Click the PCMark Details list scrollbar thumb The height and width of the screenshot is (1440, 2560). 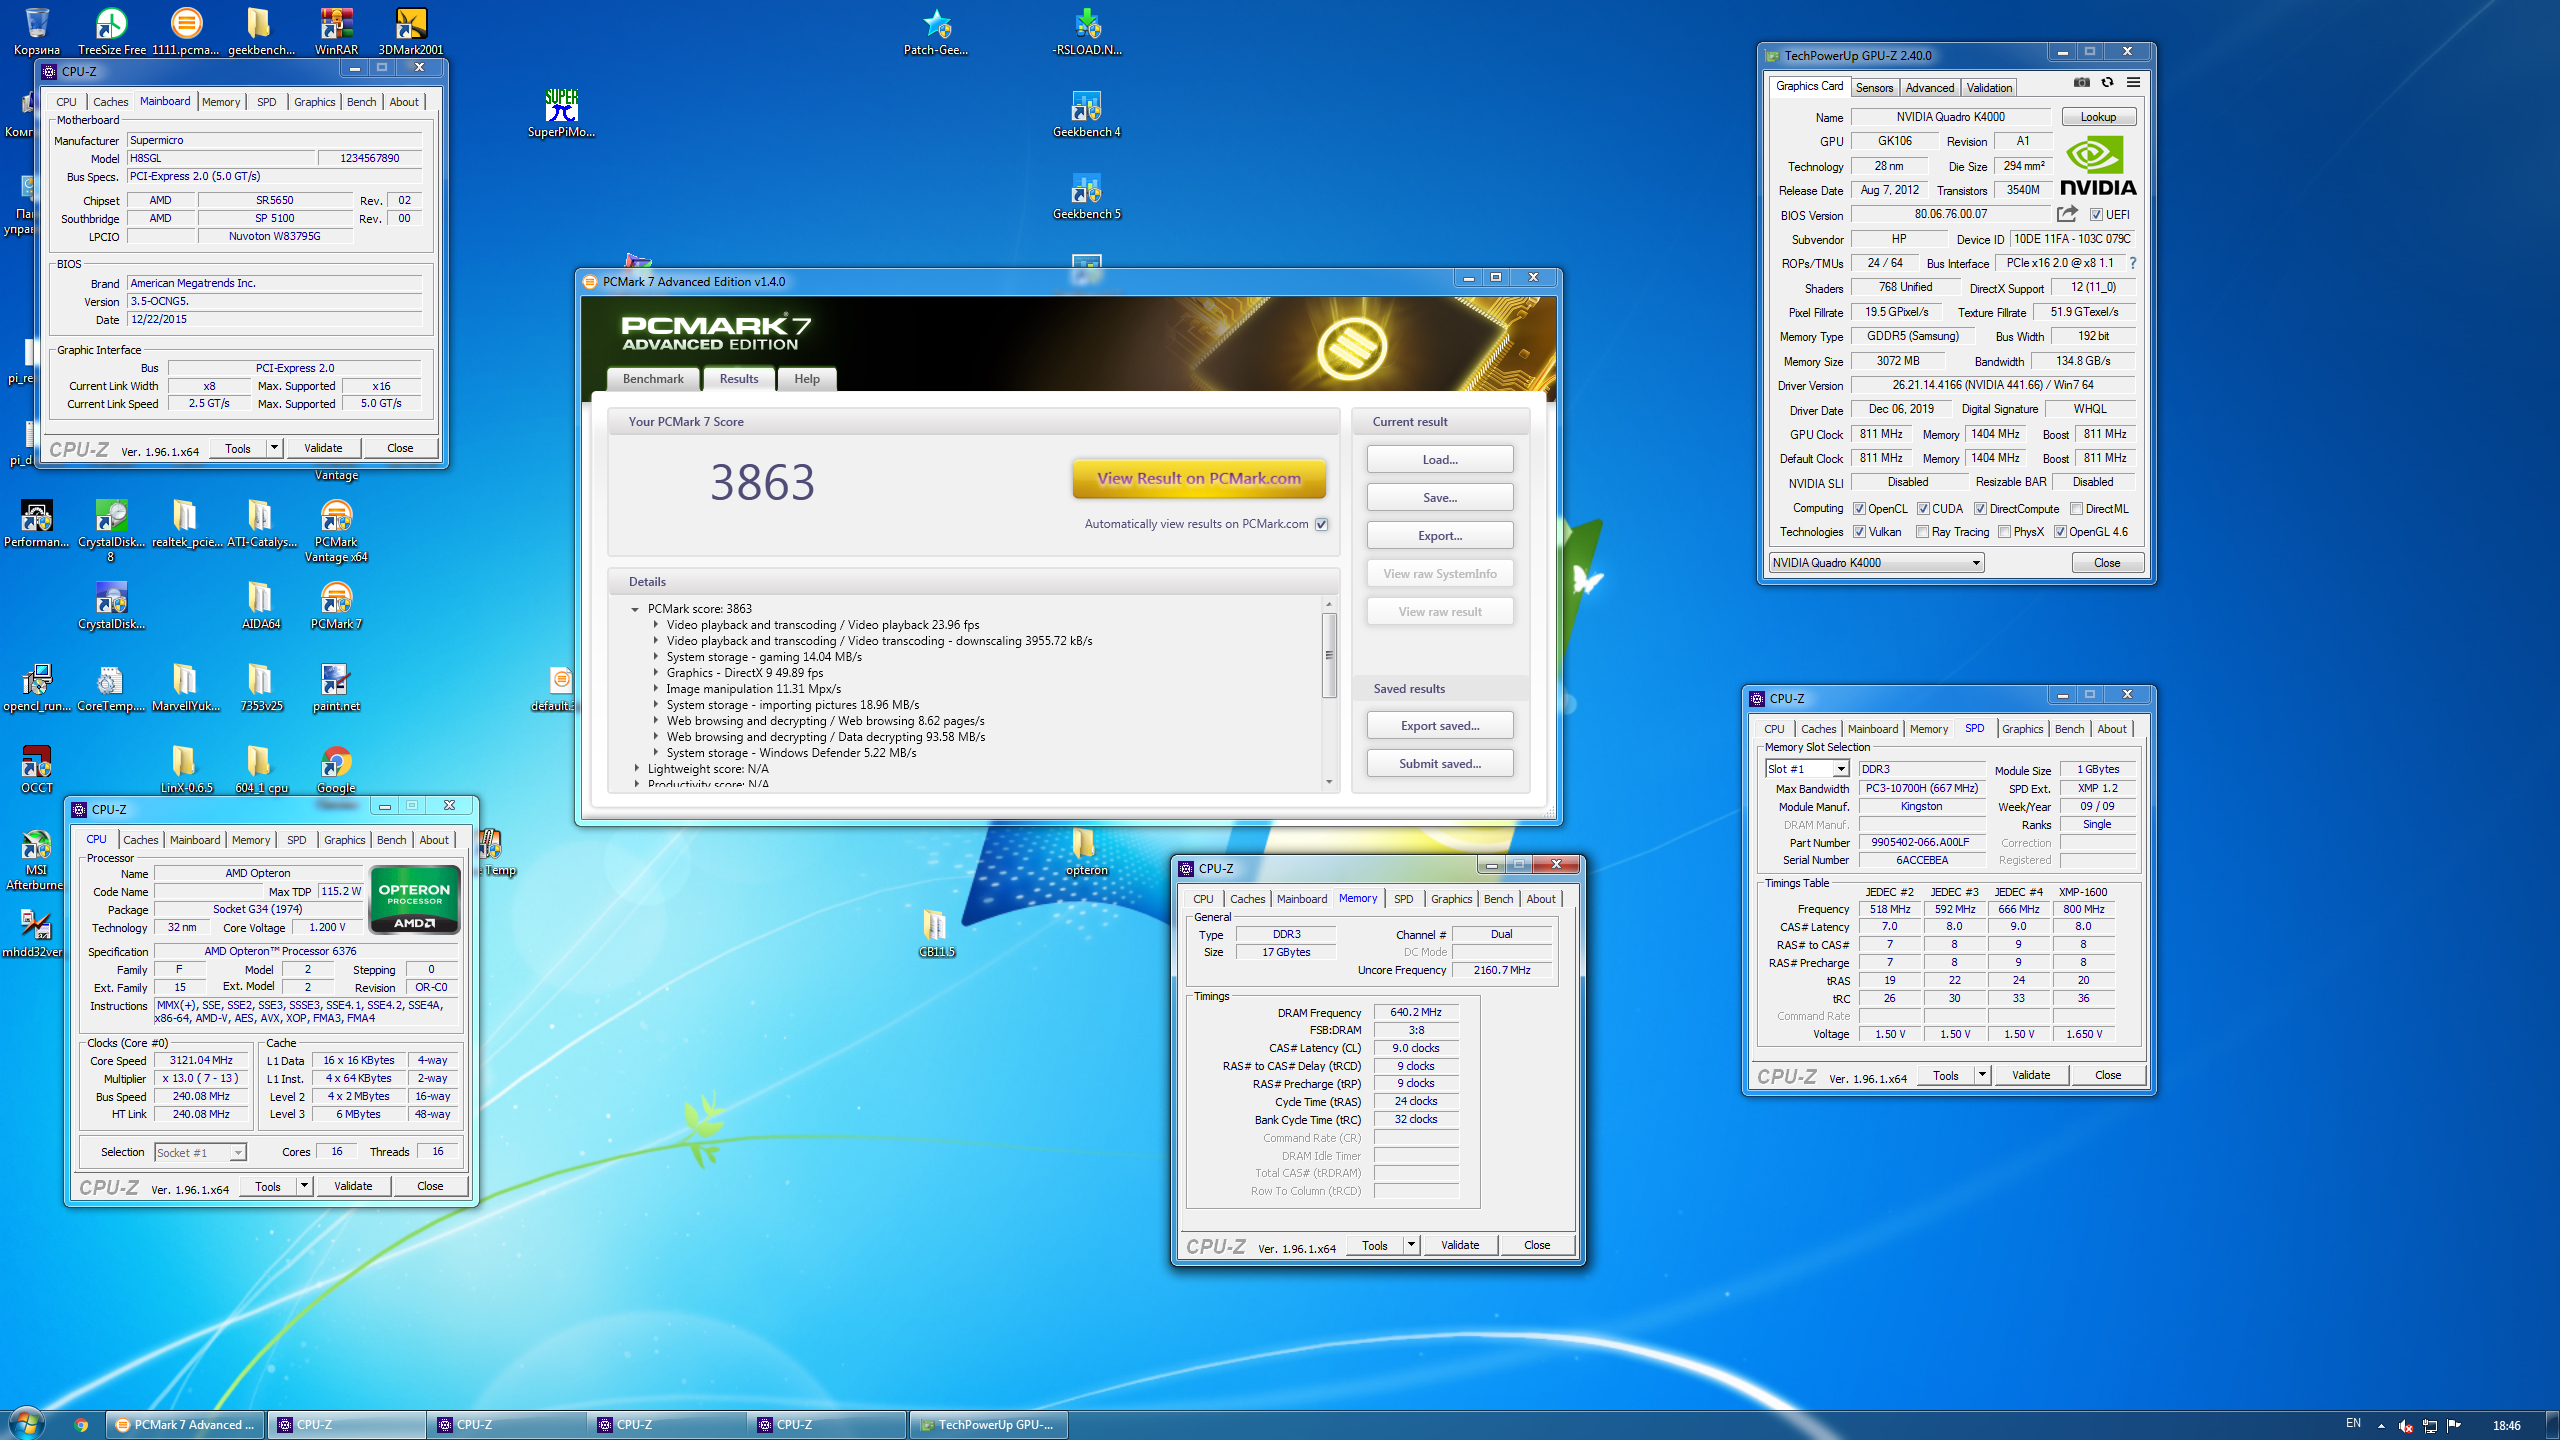click(1329, 656)
